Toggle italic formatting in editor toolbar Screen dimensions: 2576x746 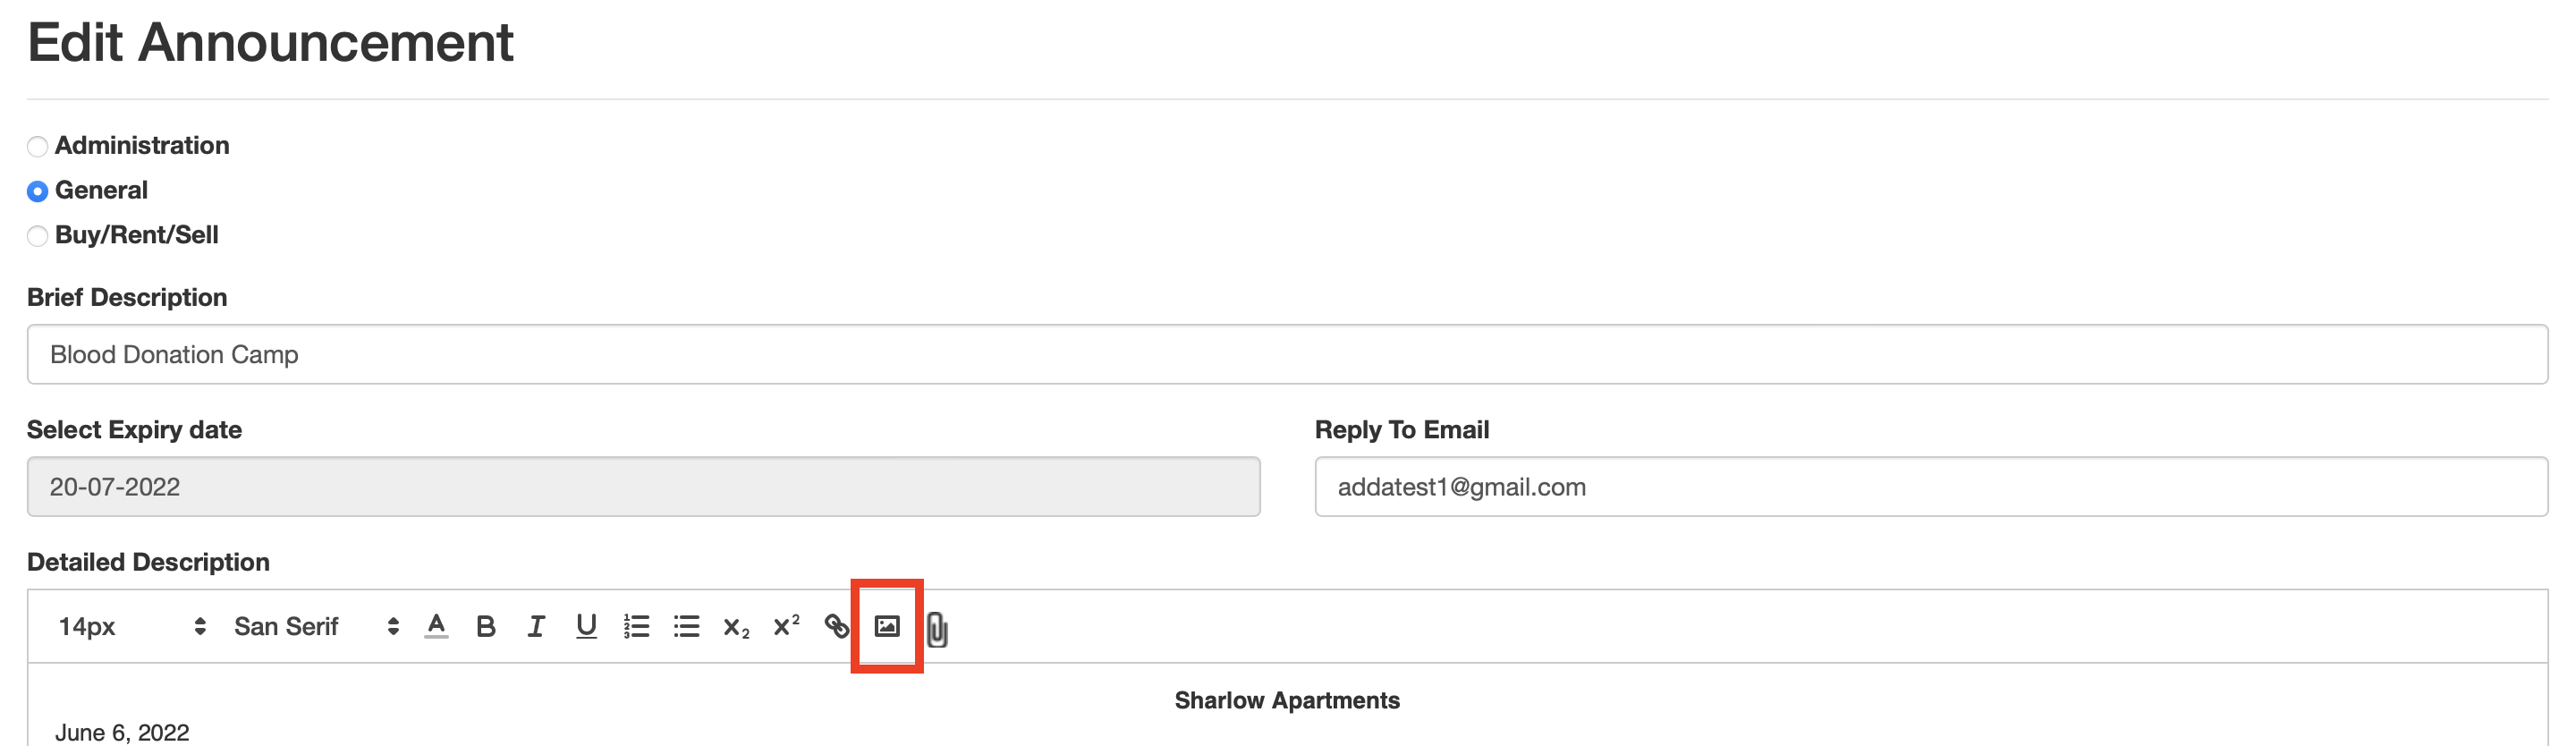coord(536,626)
